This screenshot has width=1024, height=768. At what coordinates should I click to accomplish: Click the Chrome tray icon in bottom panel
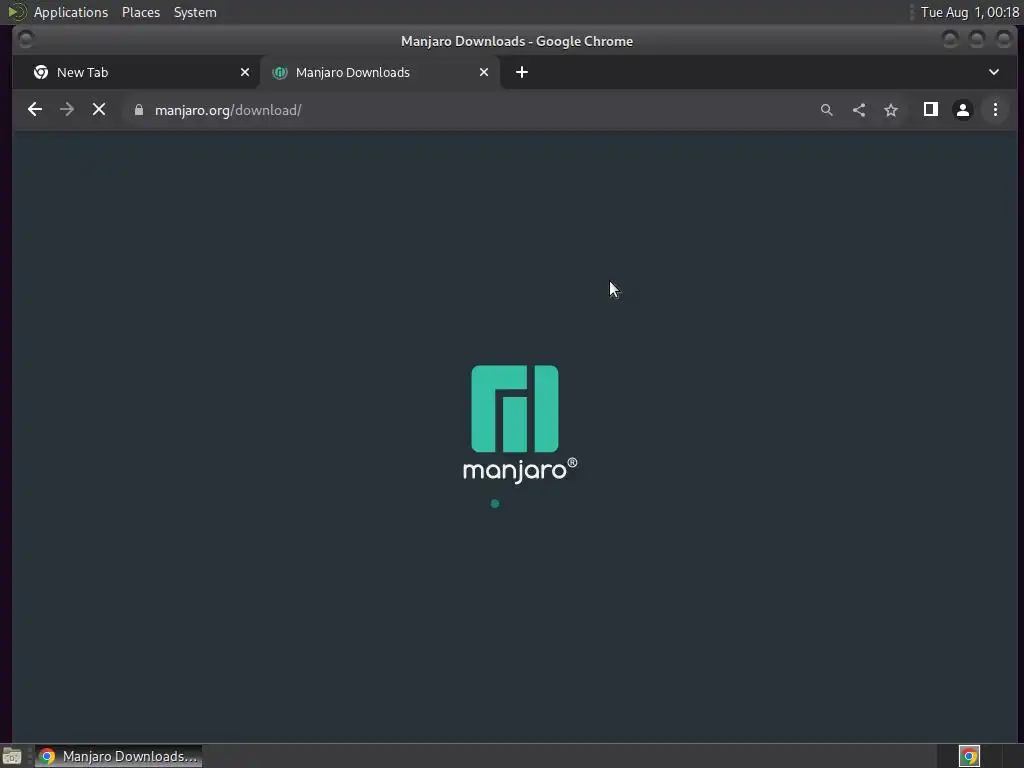pos(969,756)
